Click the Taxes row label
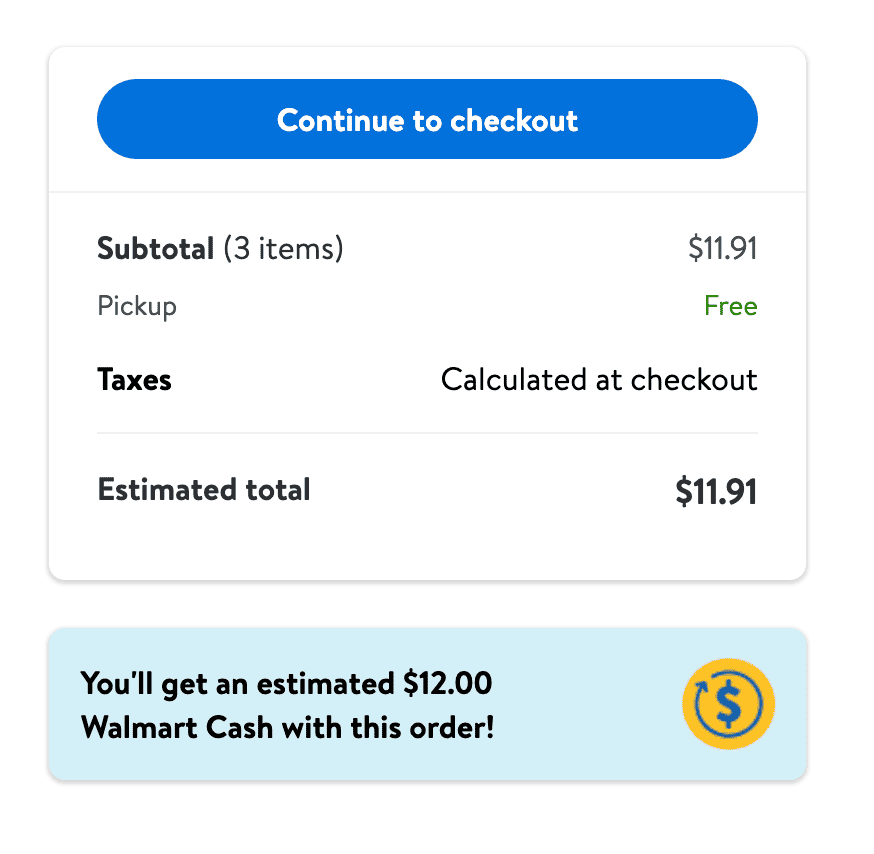The image size is (874, 854). (x=134, y=380)
